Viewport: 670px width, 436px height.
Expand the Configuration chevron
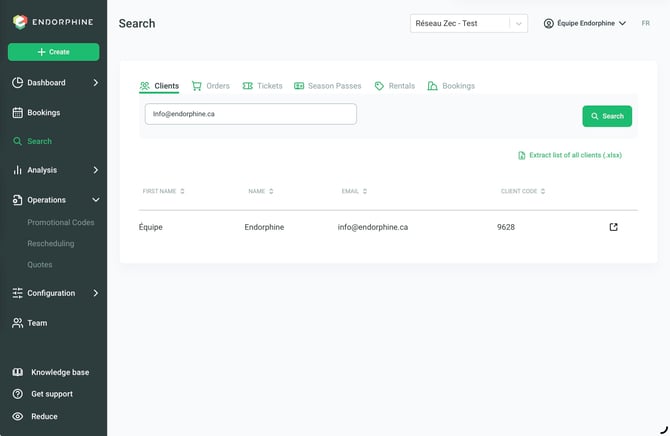96,293
